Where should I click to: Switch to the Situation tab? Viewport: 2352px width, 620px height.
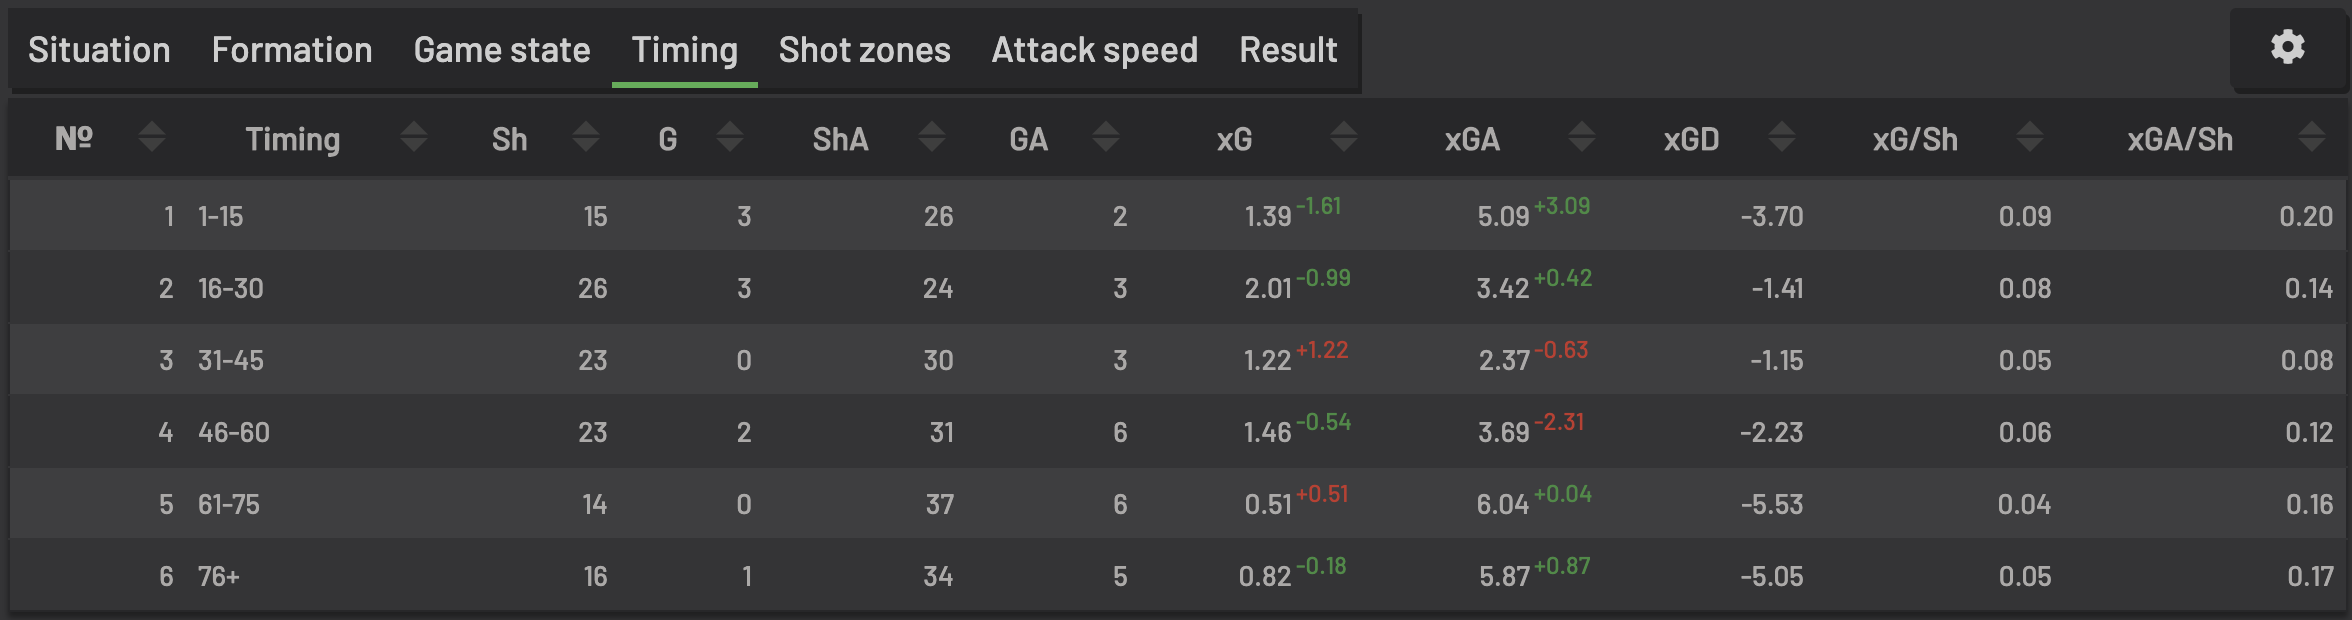pos(99,50)
